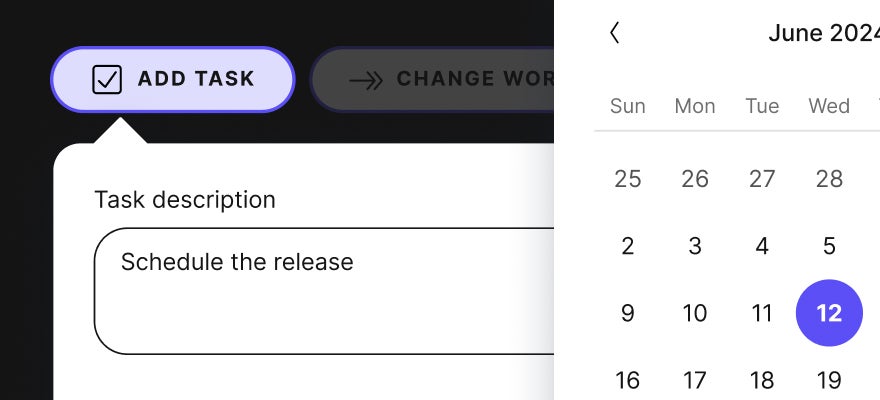Select date 28 under Wed

(x=828, y=179)
